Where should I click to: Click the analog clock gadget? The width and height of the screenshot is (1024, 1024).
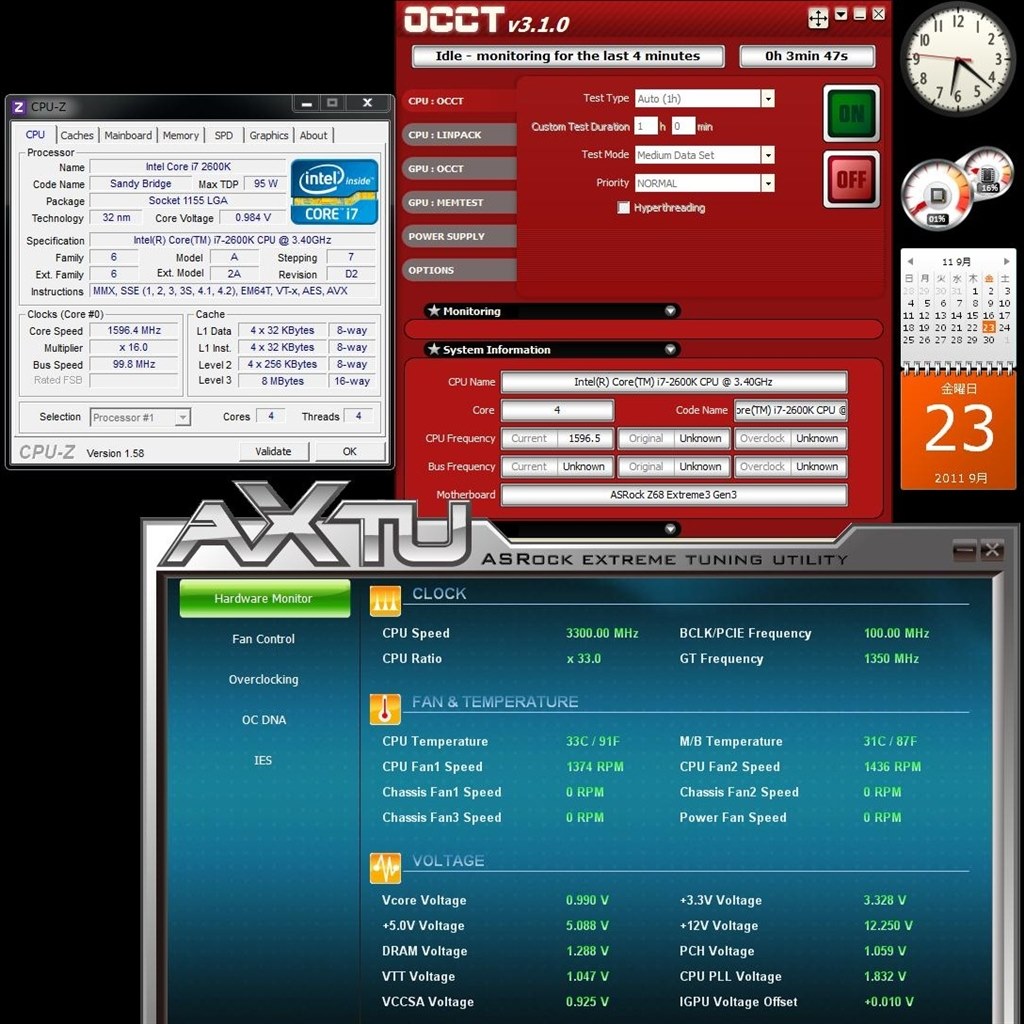[x=957, y=59]
